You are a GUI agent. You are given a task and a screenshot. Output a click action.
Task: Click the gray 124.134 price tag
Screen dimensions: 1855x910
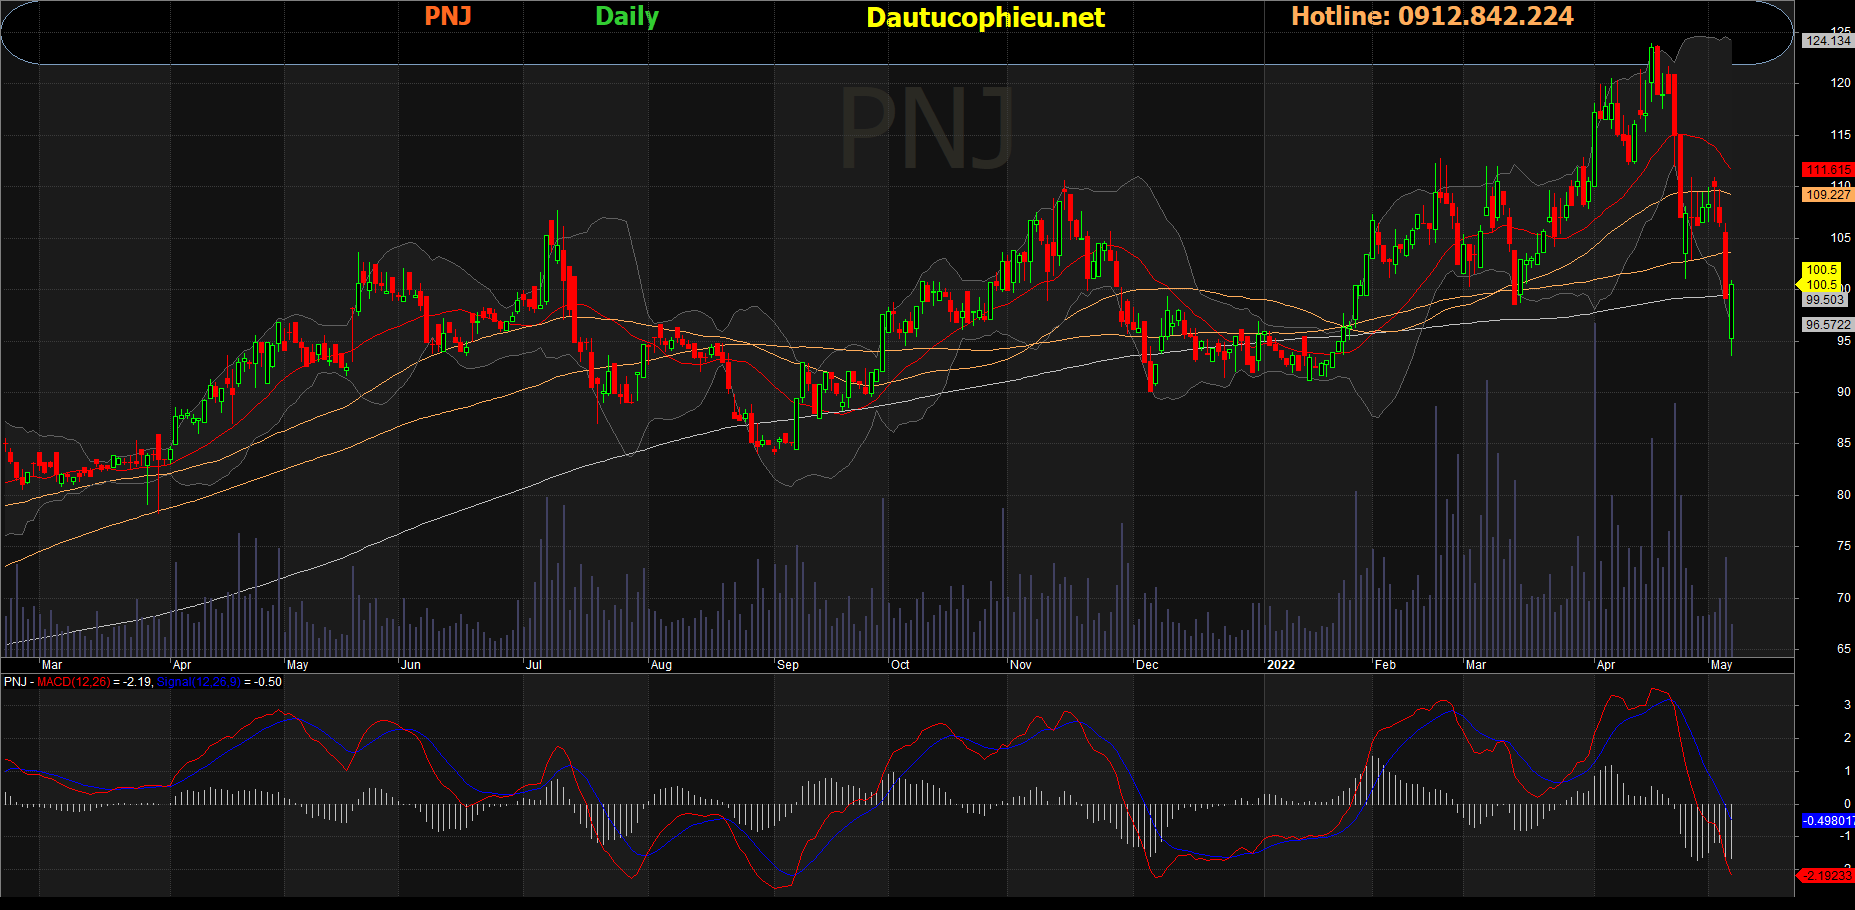click(1827, 41)
